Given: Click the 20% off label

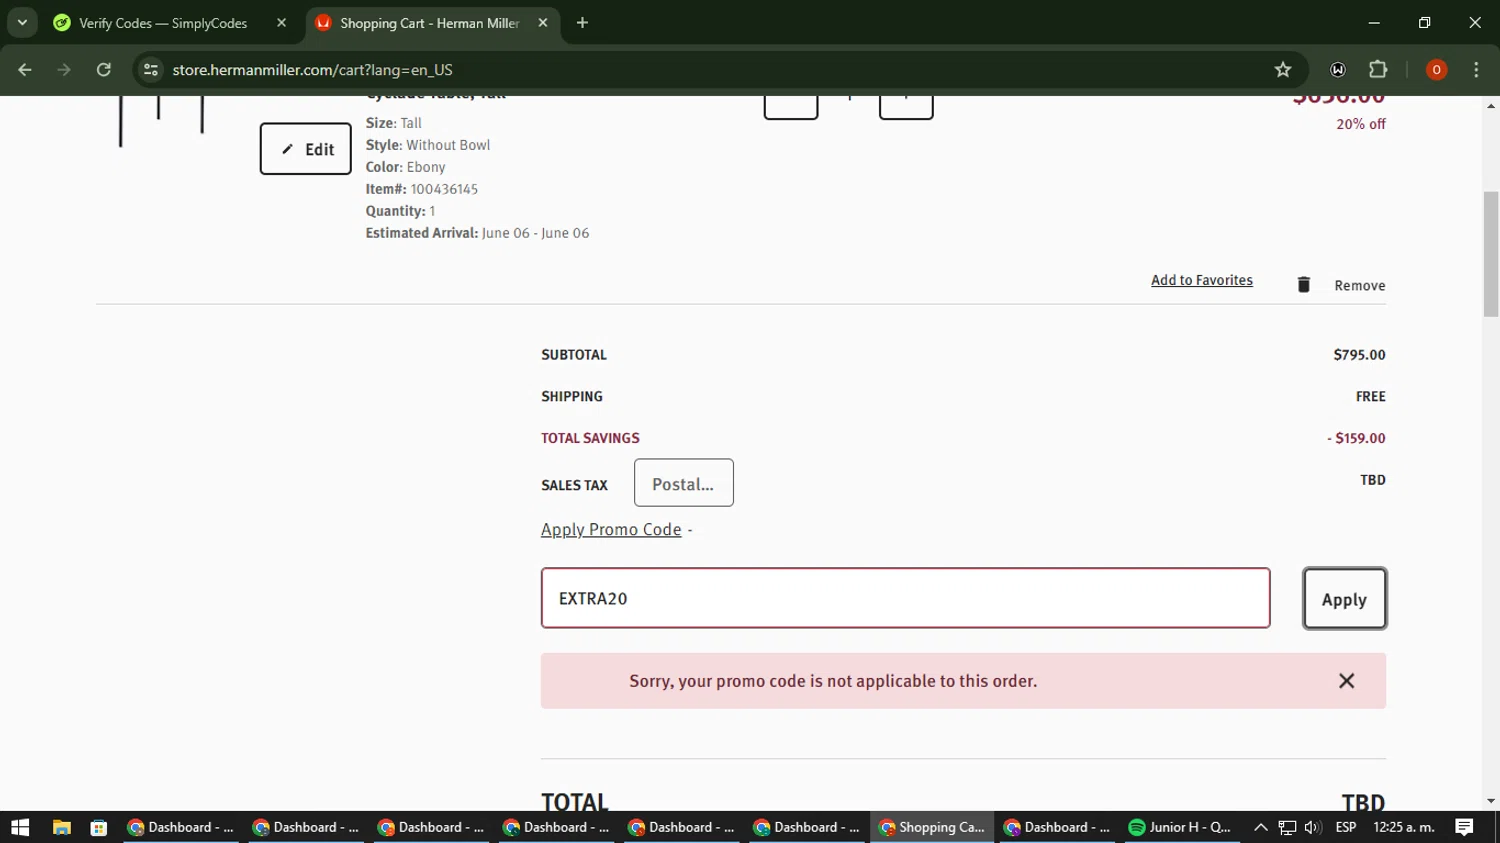Looking at the screenshot, I should pos(1361,124).
